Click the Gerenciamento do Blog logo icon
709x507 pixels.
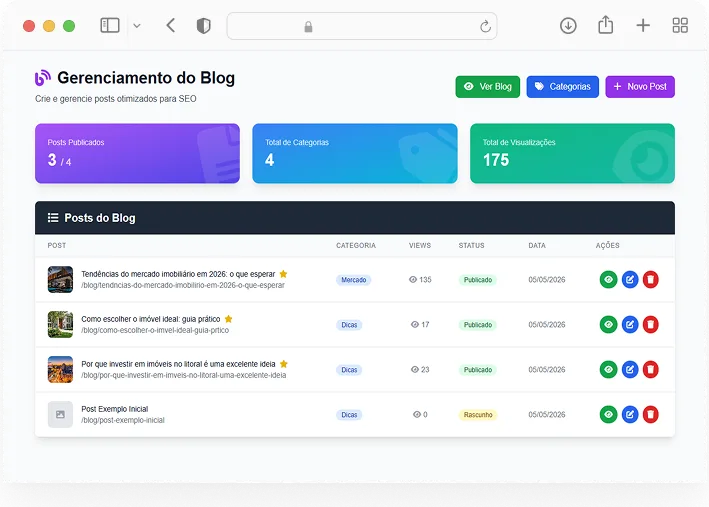tap(43, 78)
